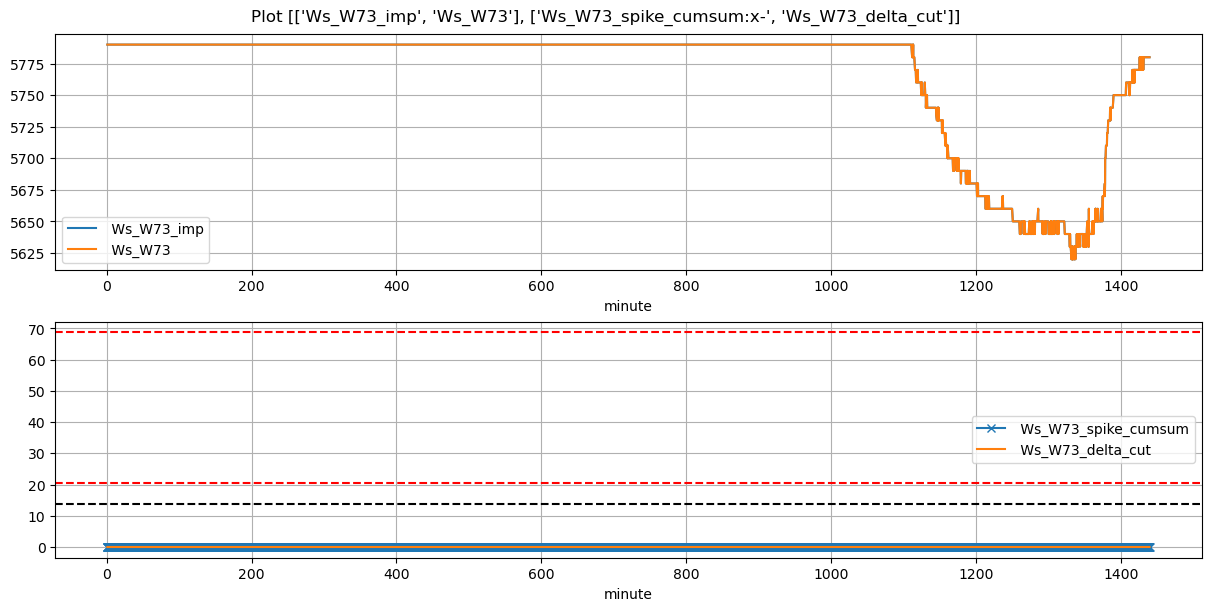Click the 5625 y-axis tick label
Screen dimensions: 1211x611
pos(33,253)
